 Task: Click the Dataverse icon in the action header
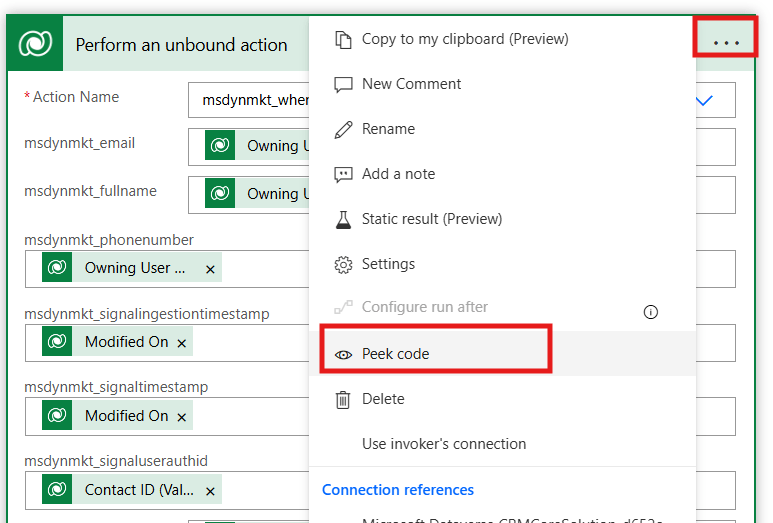35,44
